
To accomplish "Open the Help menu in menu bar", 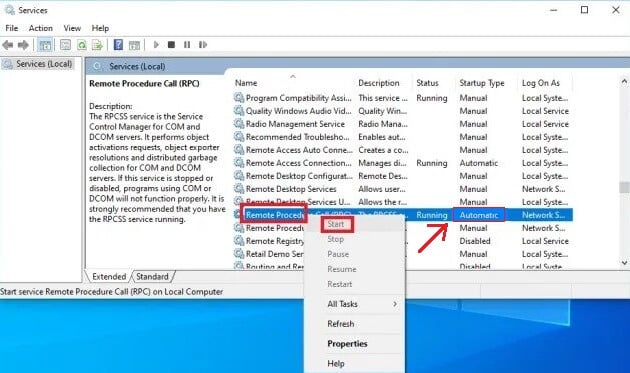I will pyautogui.click(x=100, y=28).
